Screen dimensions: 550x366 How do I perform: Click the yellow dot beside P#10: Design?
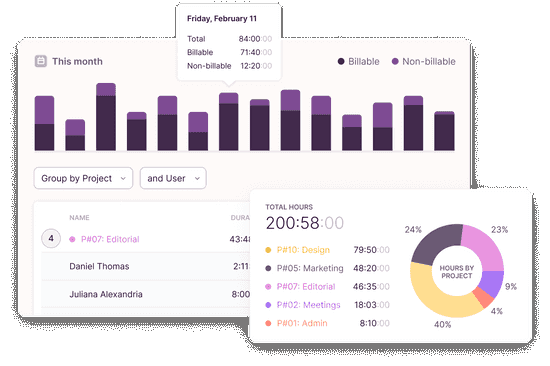point(268,250)
